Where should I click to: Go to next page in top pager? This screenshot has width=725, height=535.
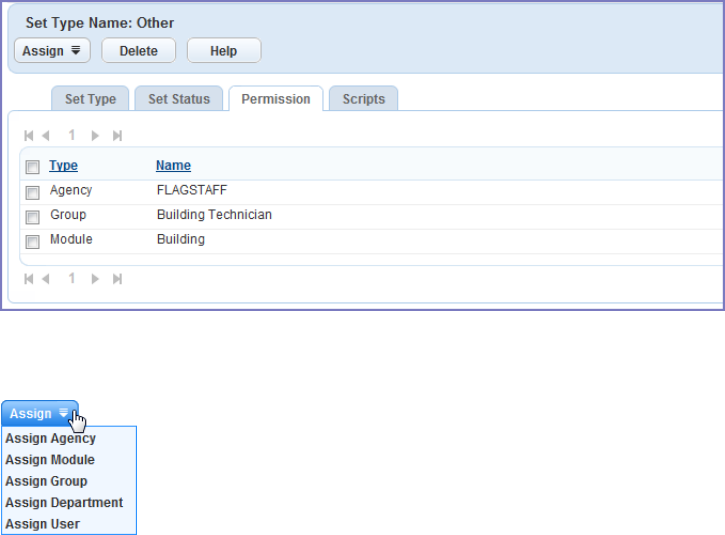tap(95, 135)
